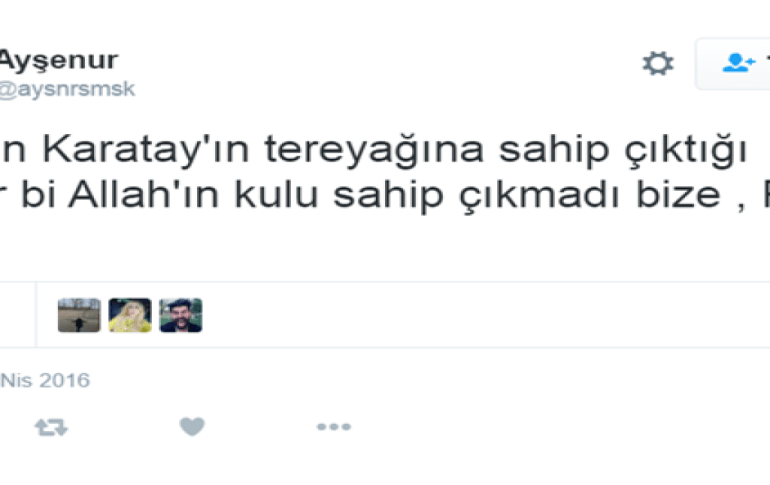Click the tweet line starting bi Allah'ın kulu
Screen dimensions: 770x485
click(x=385, y=195)
